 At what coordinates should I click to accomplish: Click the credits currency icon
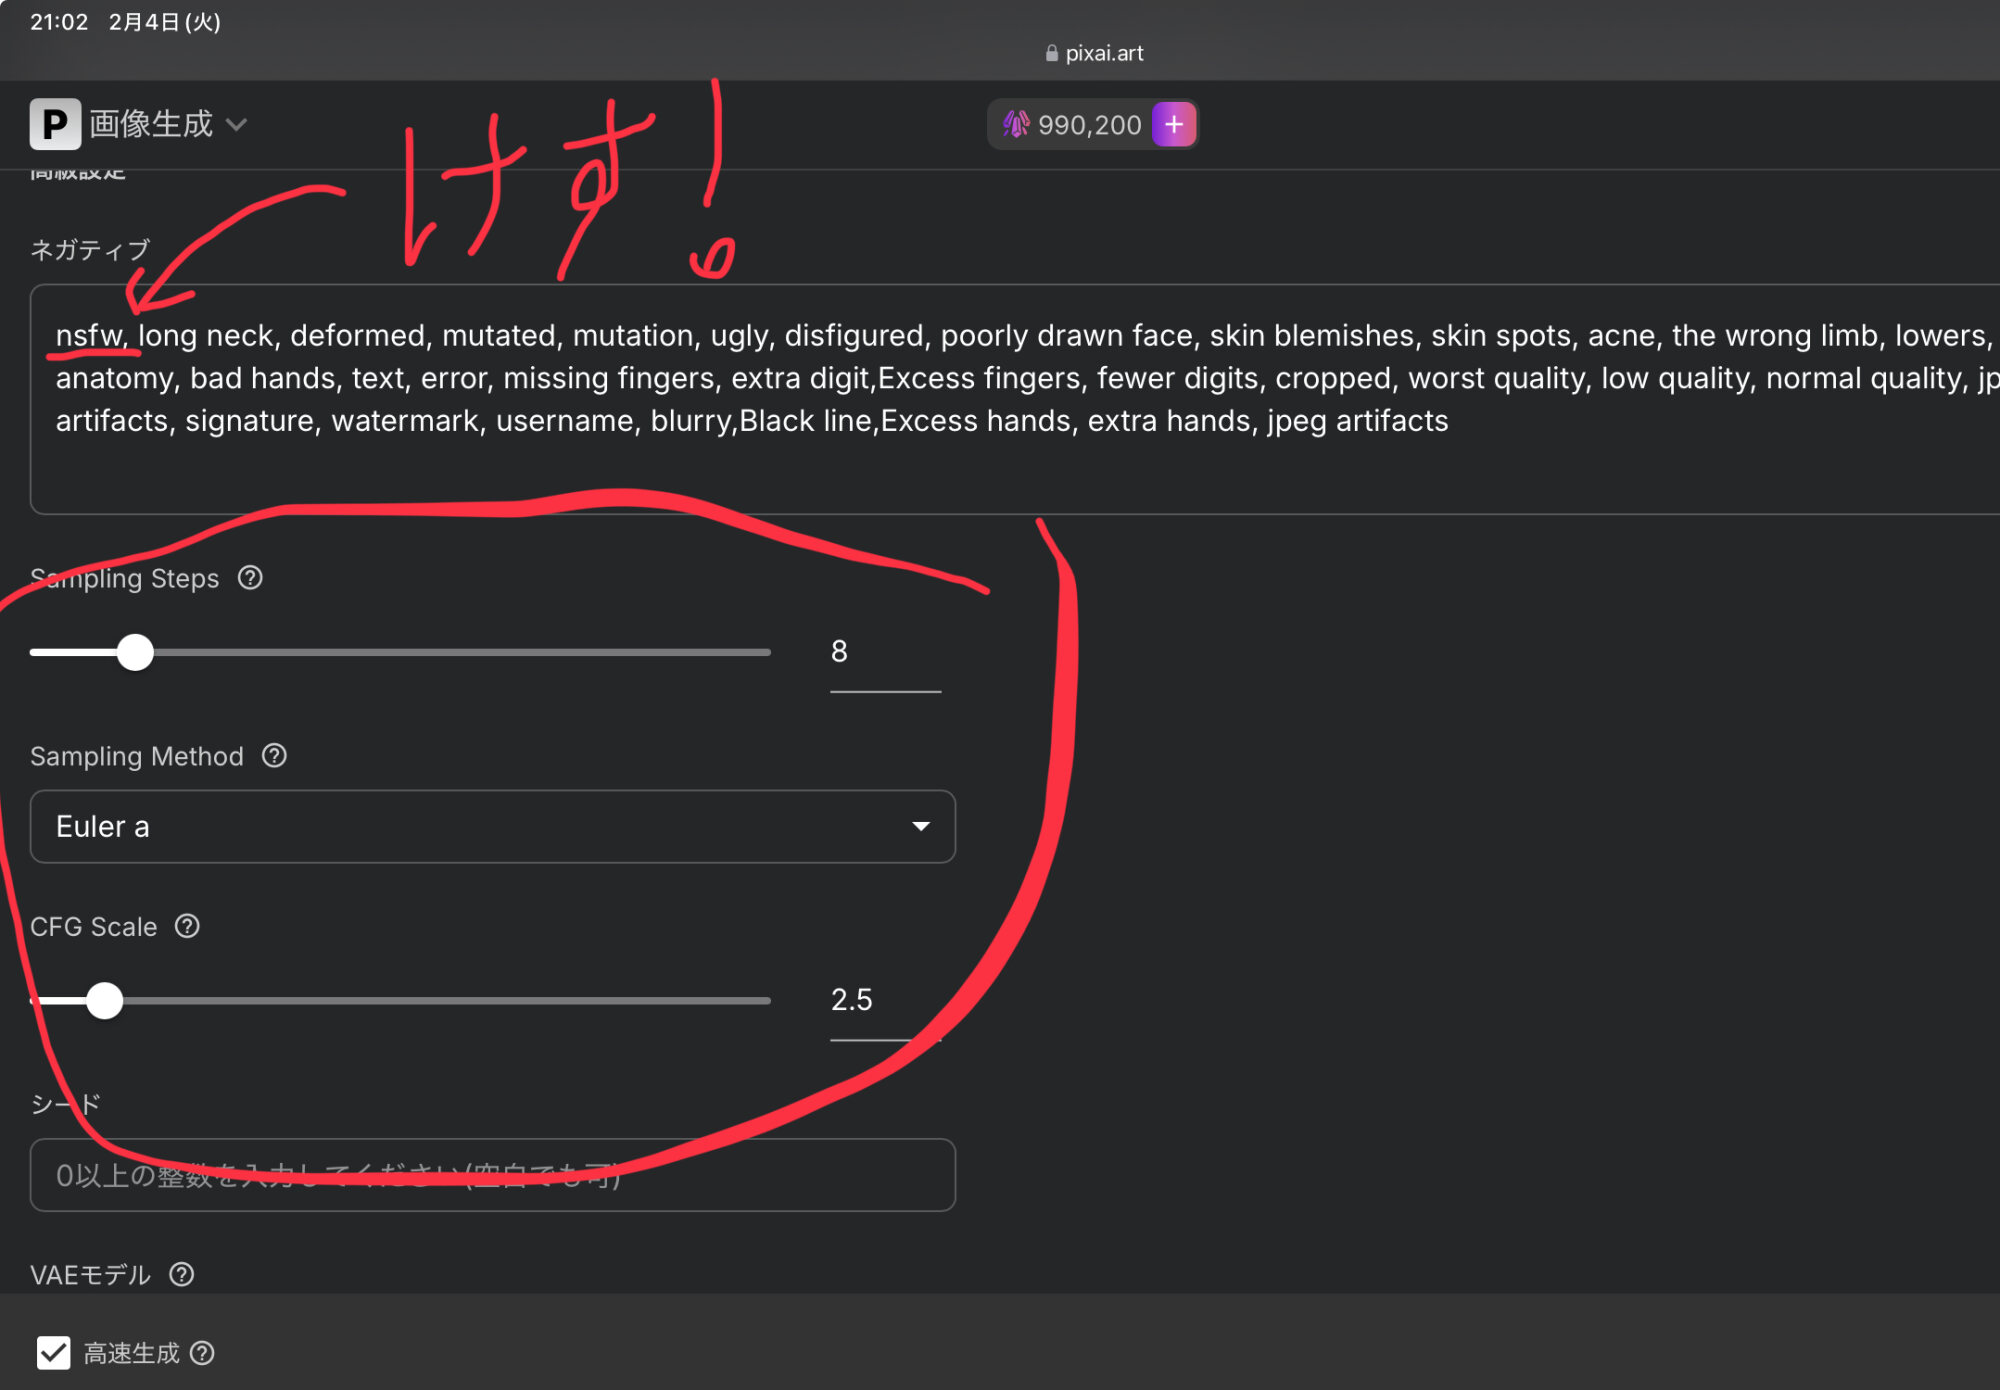coord(1016,125)
